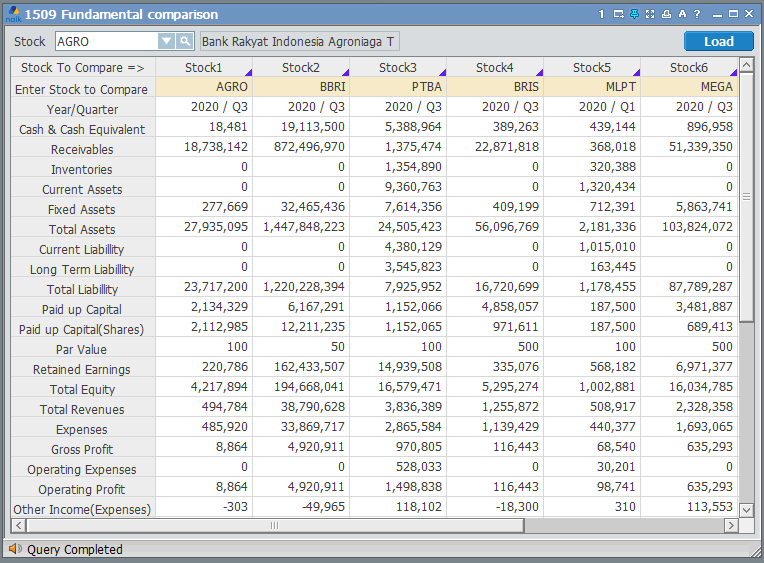Click the horizontal scrollbar right arrow
Screen dimensions: 764x563
click(x=731, y=525)
